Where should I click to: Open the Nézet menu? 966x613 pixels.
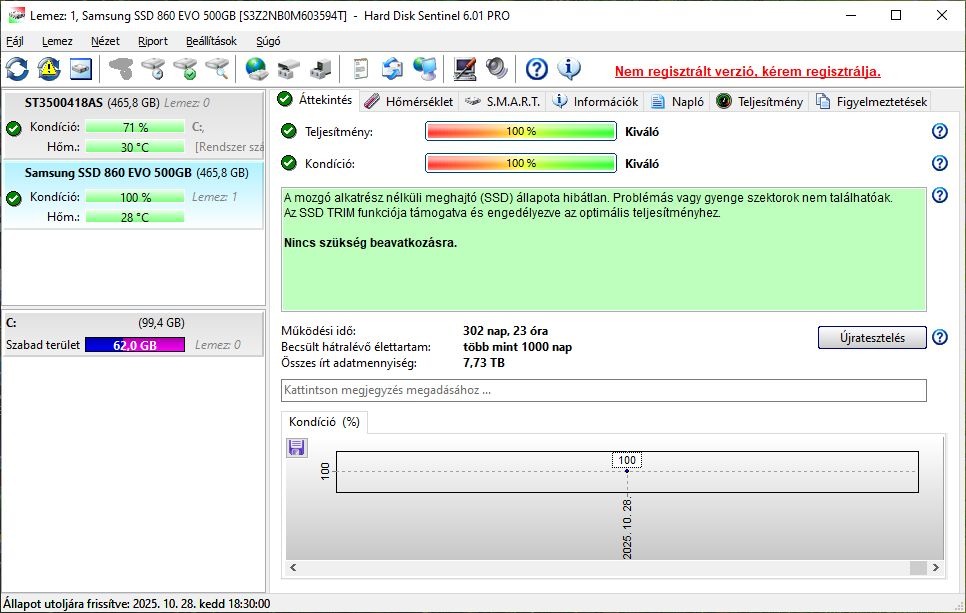tap(105, 41)
